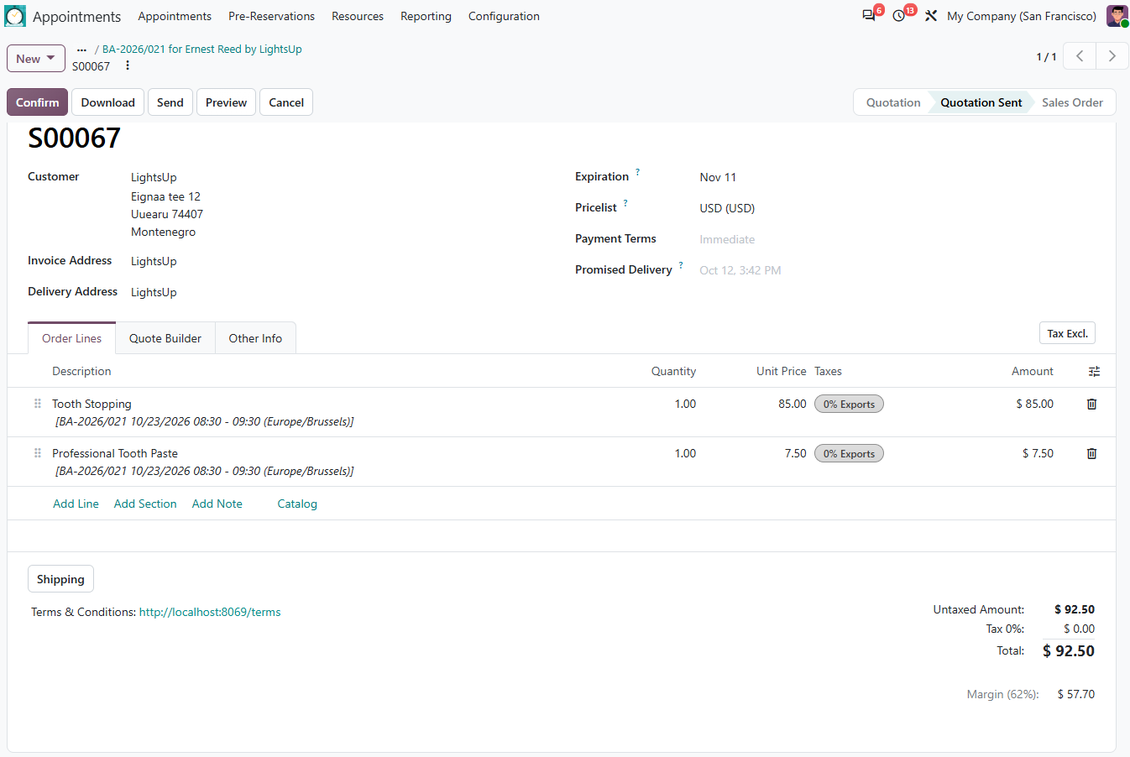Edit the Promised Delivery date field

[x=740, y=270]
